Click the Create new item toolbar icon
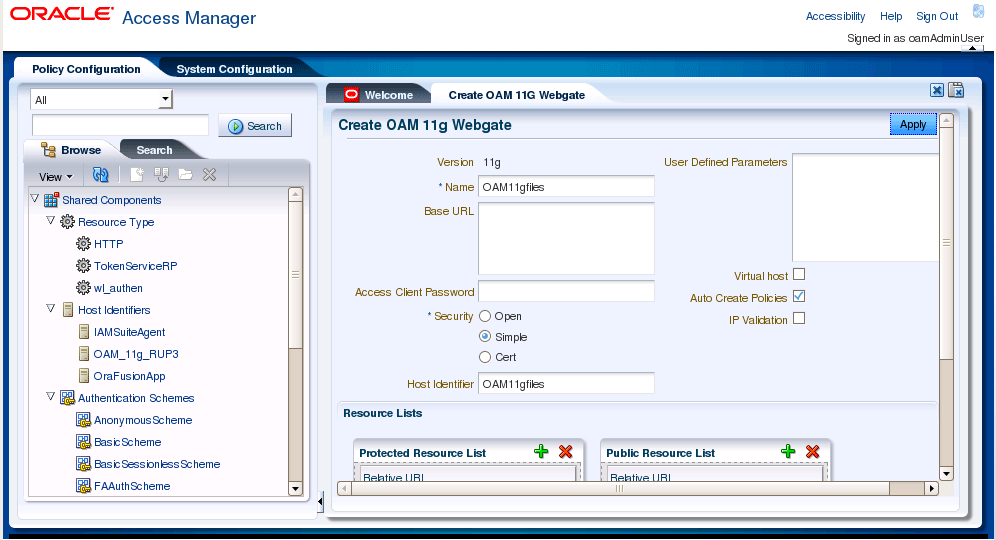This screenshot has height=540, width=996. click(x=137, y=175)
